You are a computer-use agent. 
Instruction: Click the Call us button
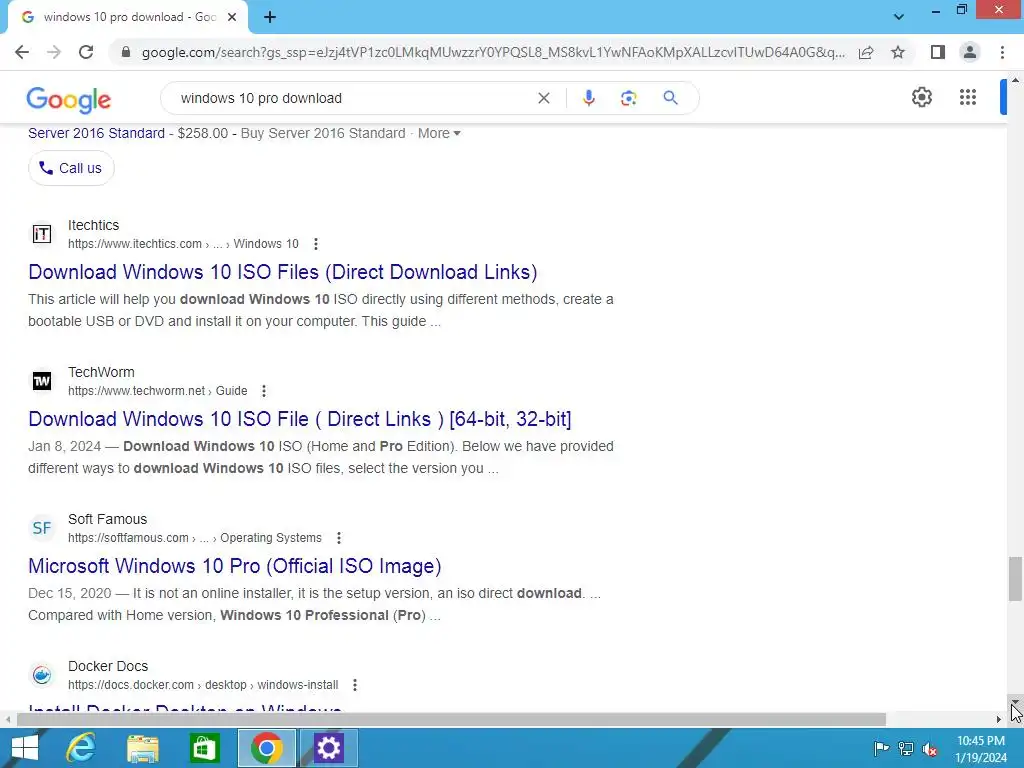[x=71, y=168]
